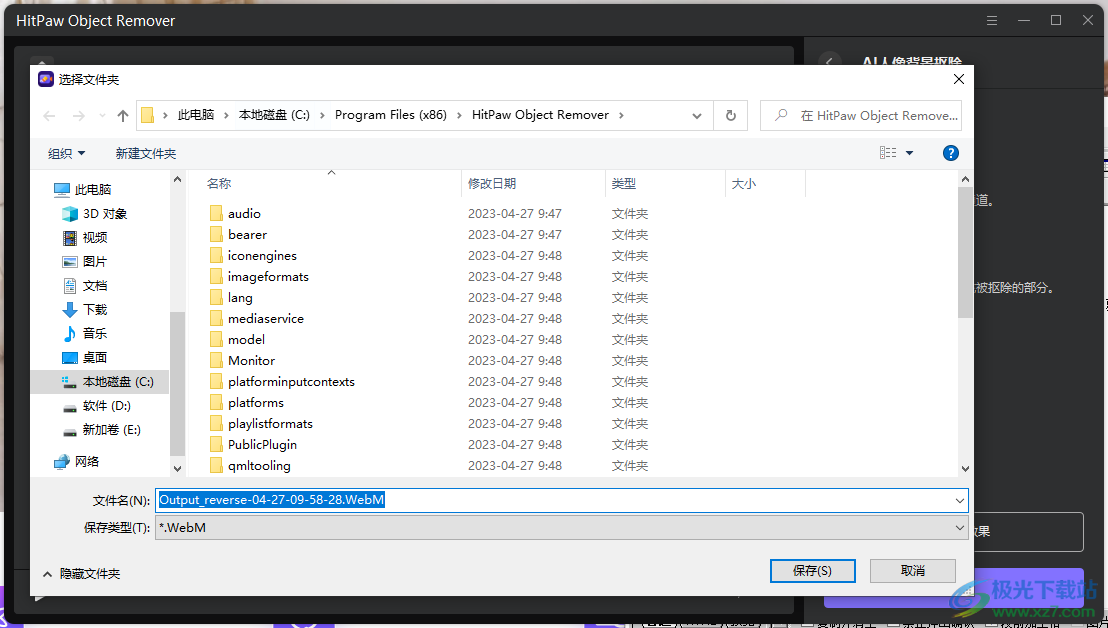Go back with the dialog's back arrow
The height and width of the screenshot is (628, 1108).
pyautogui.click(x=49, y=116)
